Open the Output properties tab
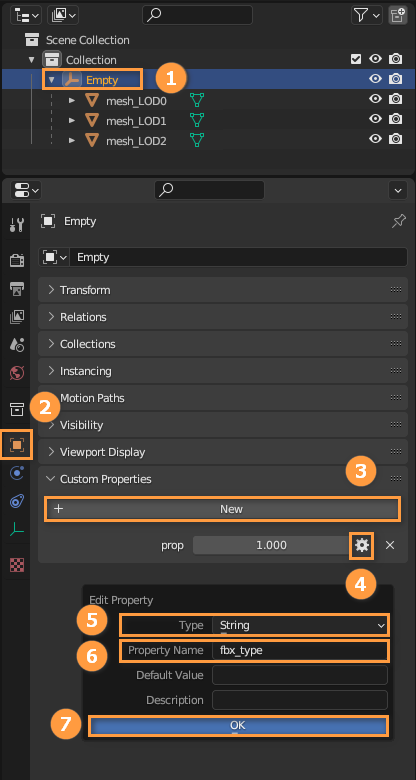Screen dimensions: 416x780 click(17, 288)
